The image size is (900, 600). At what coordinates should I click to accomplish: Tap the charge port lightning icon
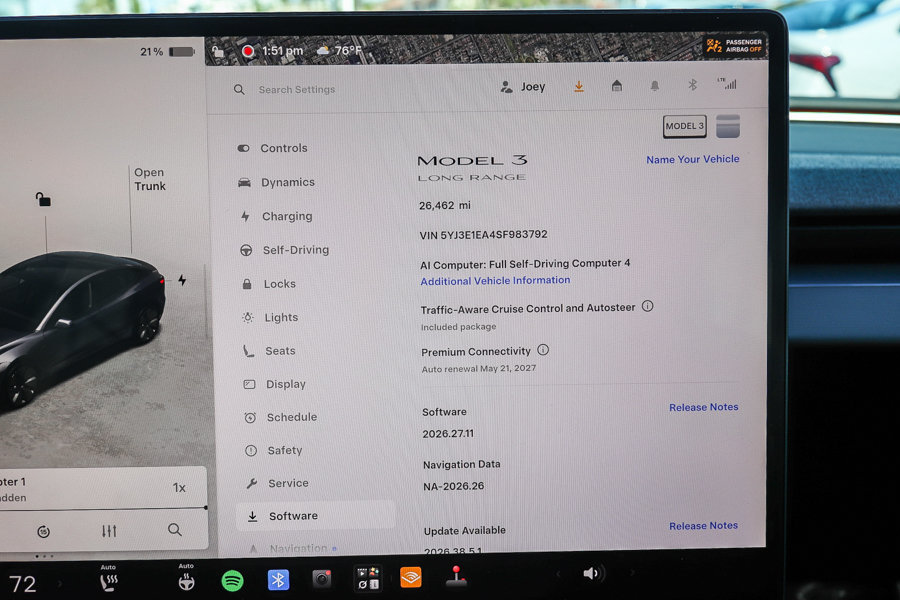tap(182, 280)
